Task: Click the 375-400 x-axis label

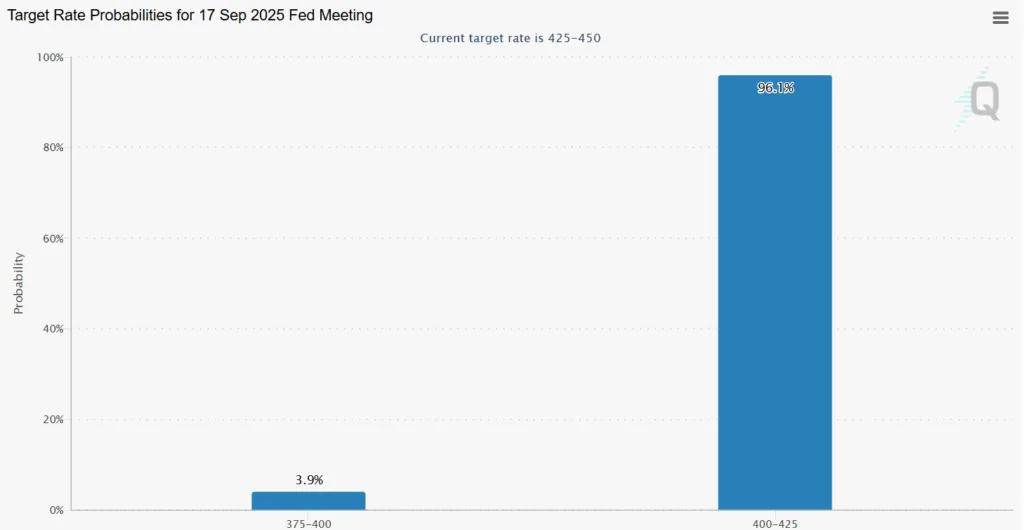Action: click(x=309, y=522)
